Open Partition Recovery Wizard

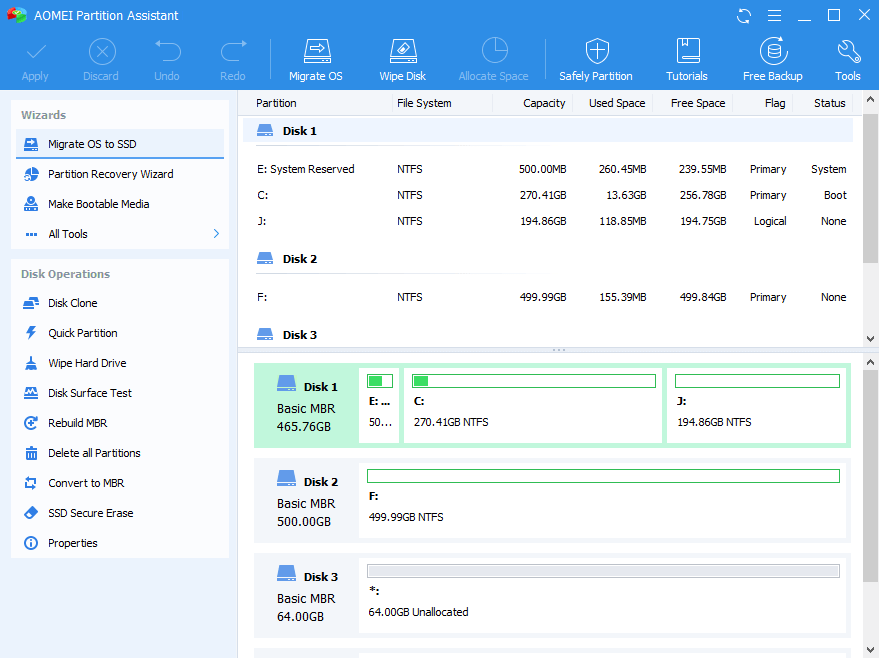point(110,174)
